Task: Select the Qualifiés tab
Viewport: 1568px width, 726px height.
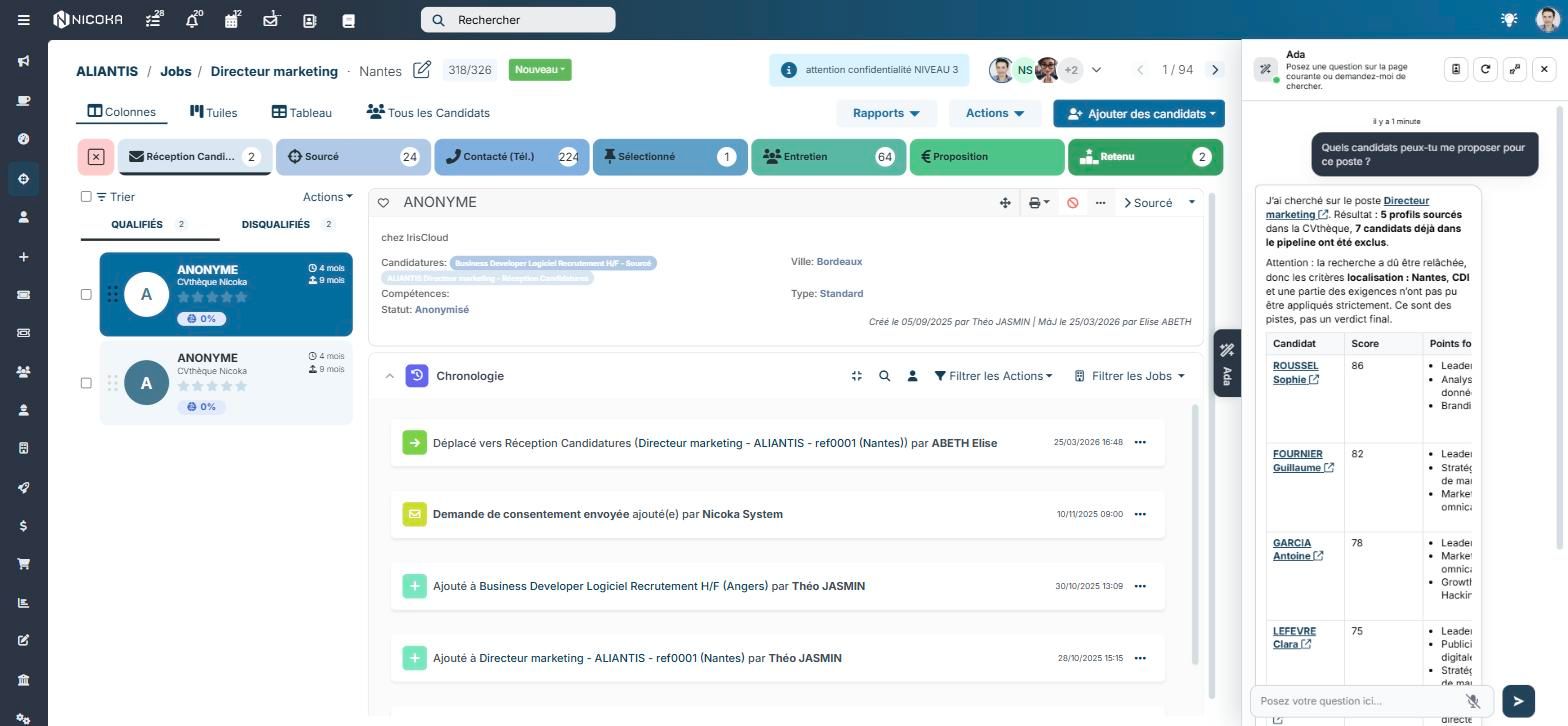Action: click(149, 225)
